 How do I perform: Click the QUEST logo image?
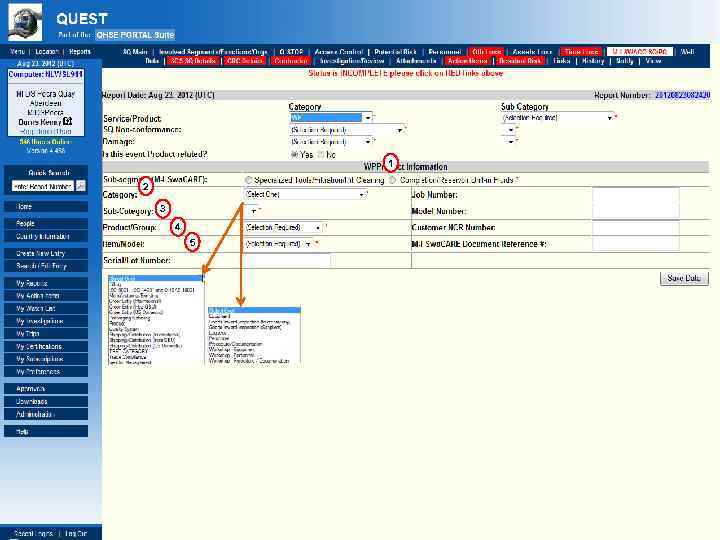[x=25, y=22]
